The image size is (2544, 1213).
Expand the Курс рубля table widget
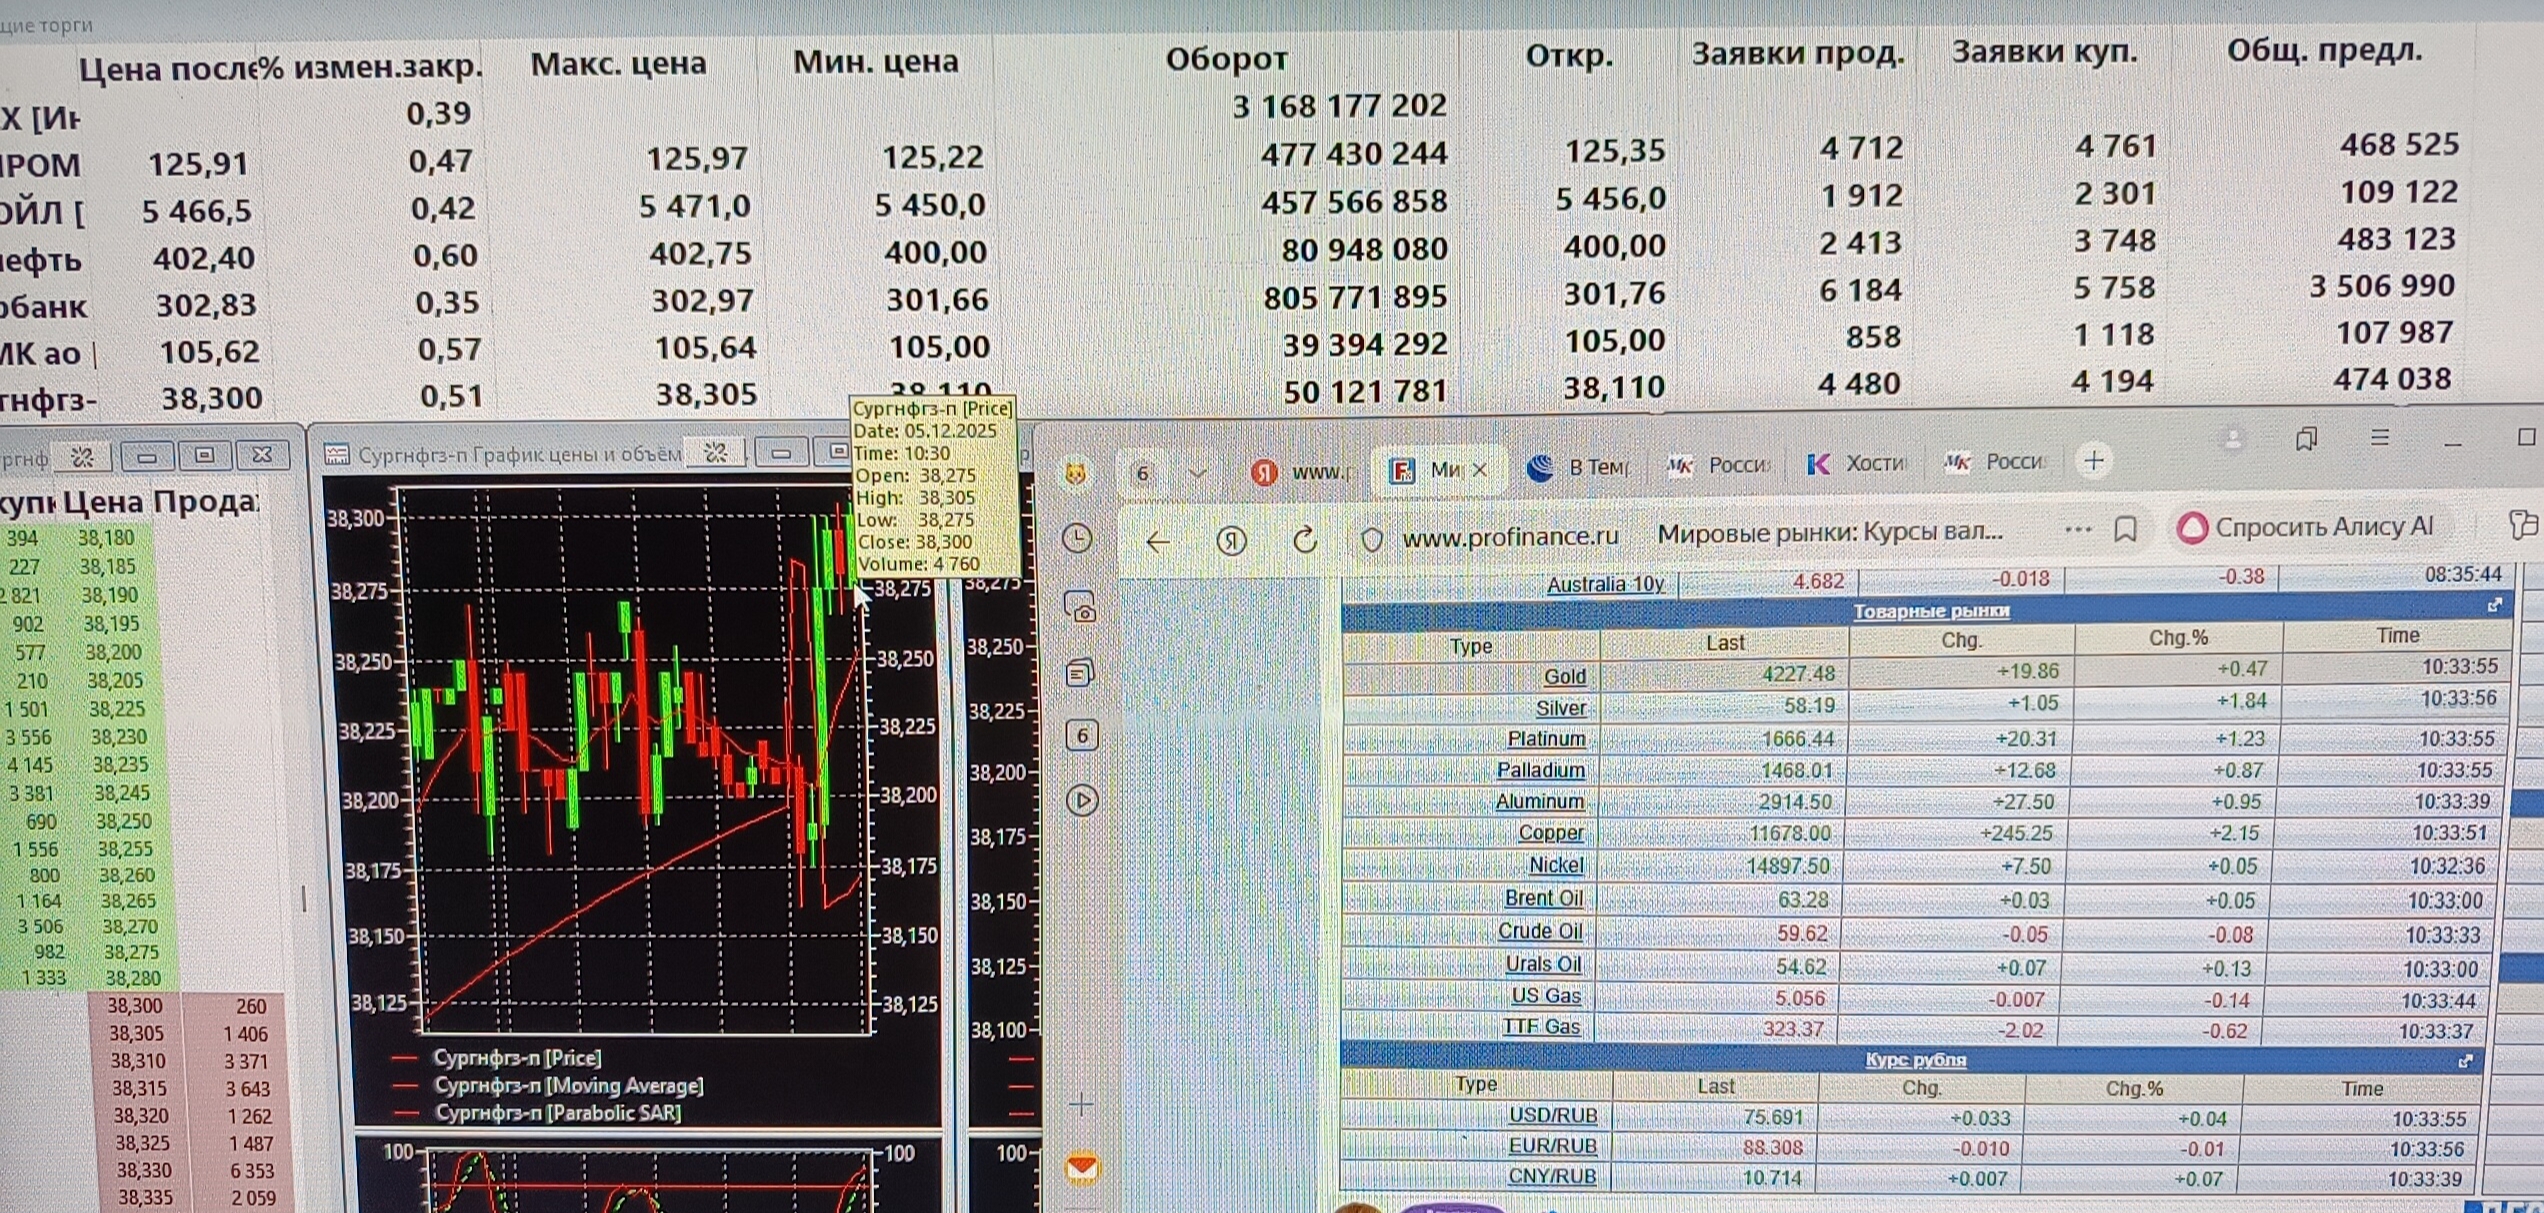2466,1060
